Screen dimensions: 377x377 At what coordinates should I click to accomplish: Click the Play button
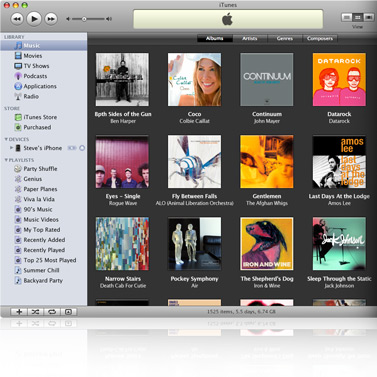pos(34,19)
